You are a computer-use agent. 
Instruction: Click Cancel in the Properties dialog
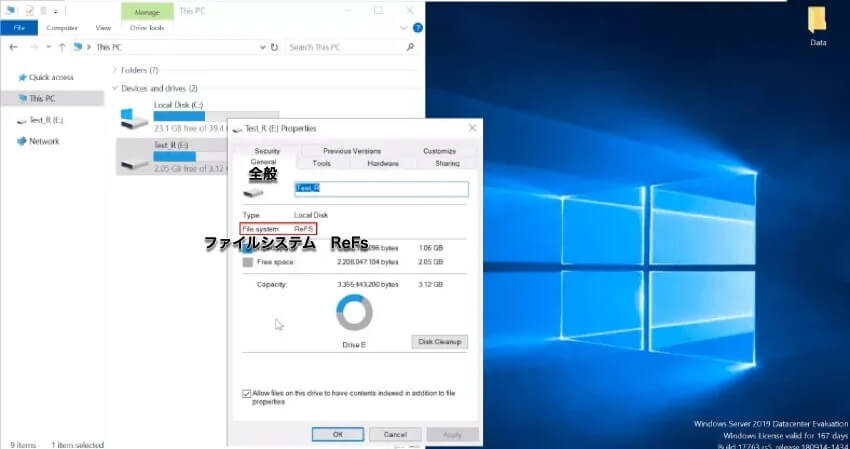click(x=395, y=434)
